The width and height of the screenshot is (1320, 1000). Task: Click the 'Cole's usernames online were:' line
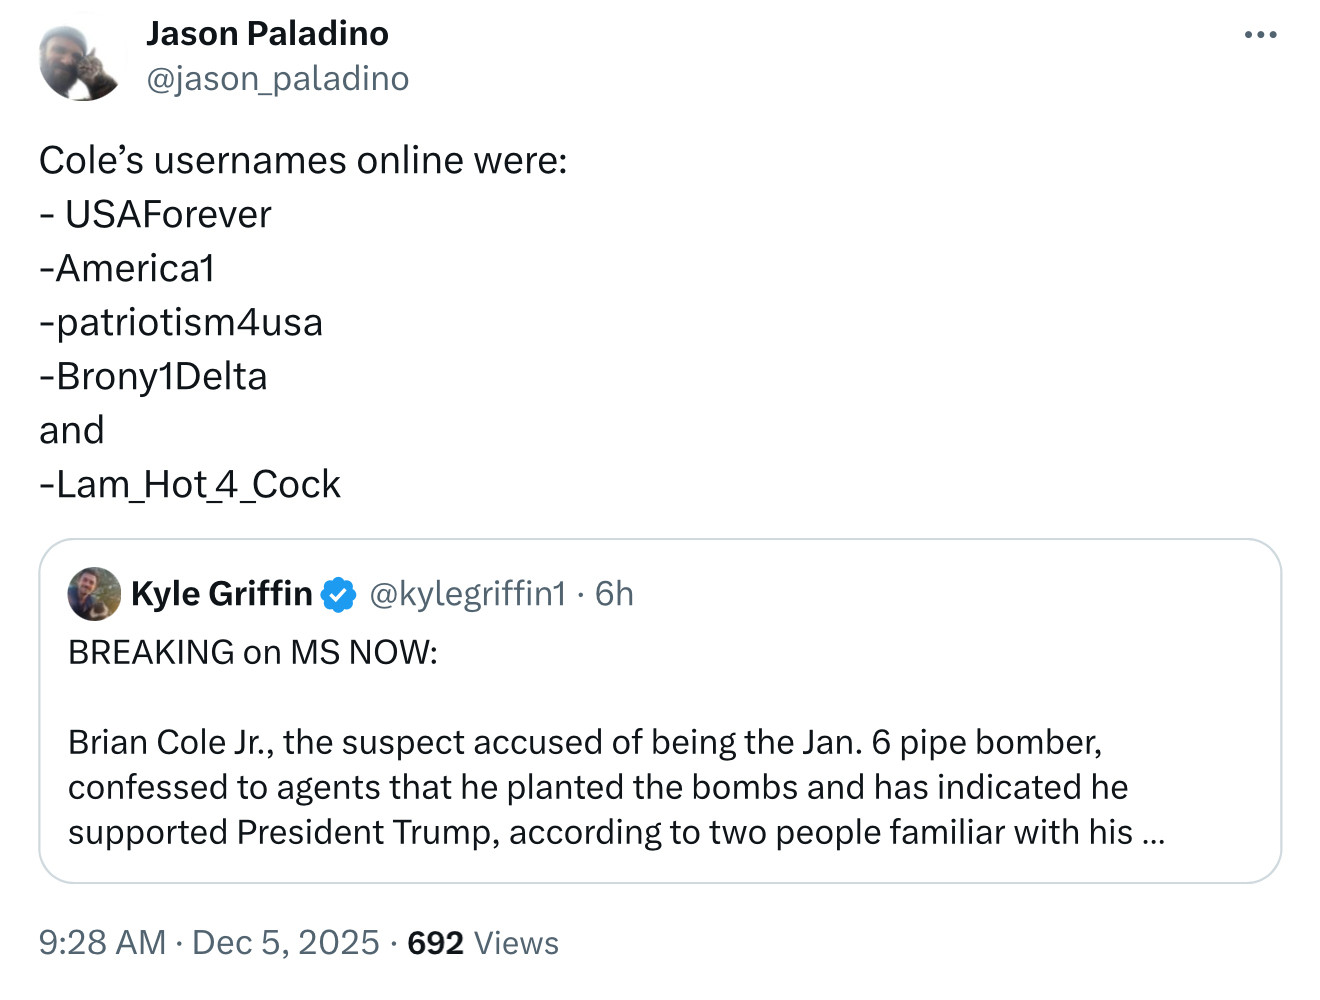point(303,161)
